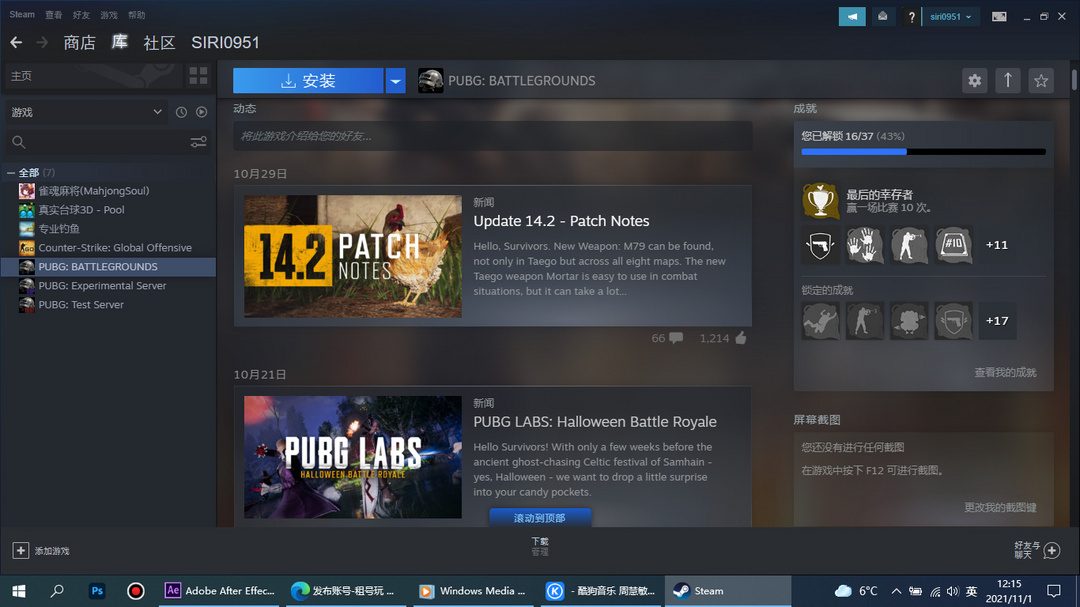
Task: Open SIRI0951 profile tab
Action: (225, 43)
